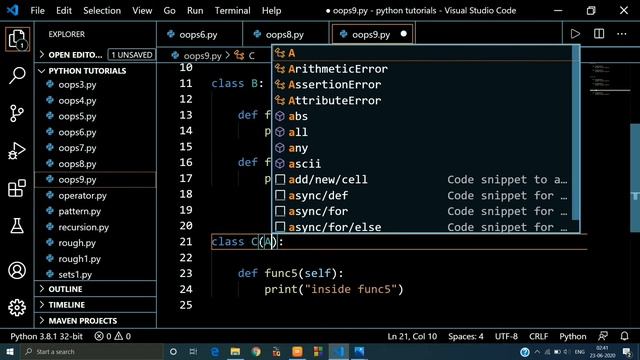Viewport: 640px width, 360px height.
Task: Click the VS Code icon on taskbar
Action: (338, 351)
